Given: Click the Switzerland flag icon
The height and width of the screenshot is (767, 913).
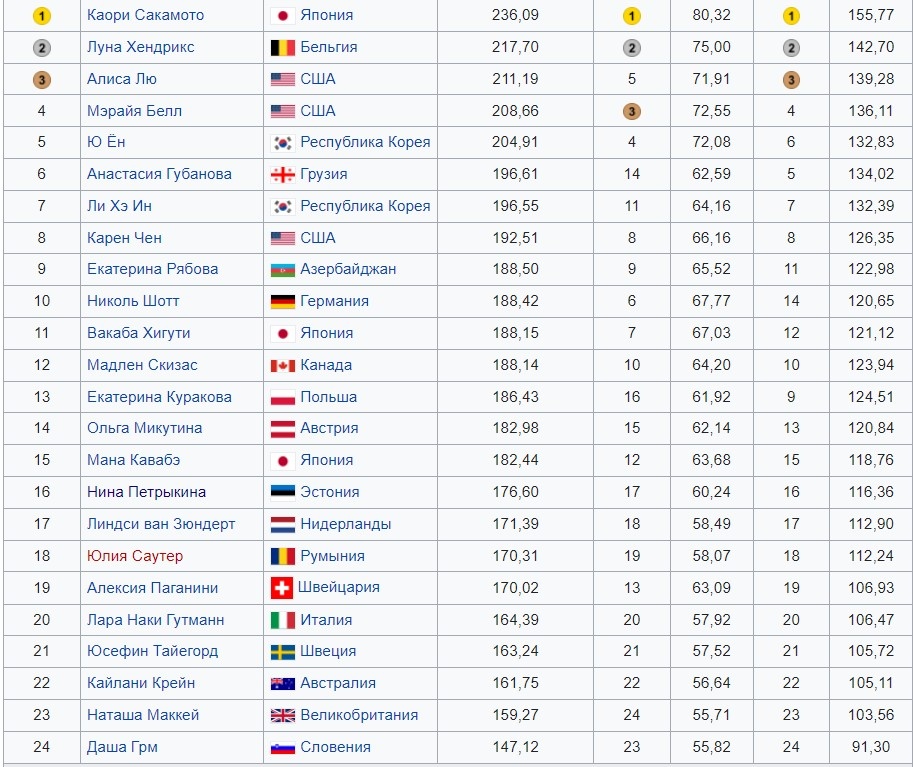Looking at the screenshot, I should point(282,588).
